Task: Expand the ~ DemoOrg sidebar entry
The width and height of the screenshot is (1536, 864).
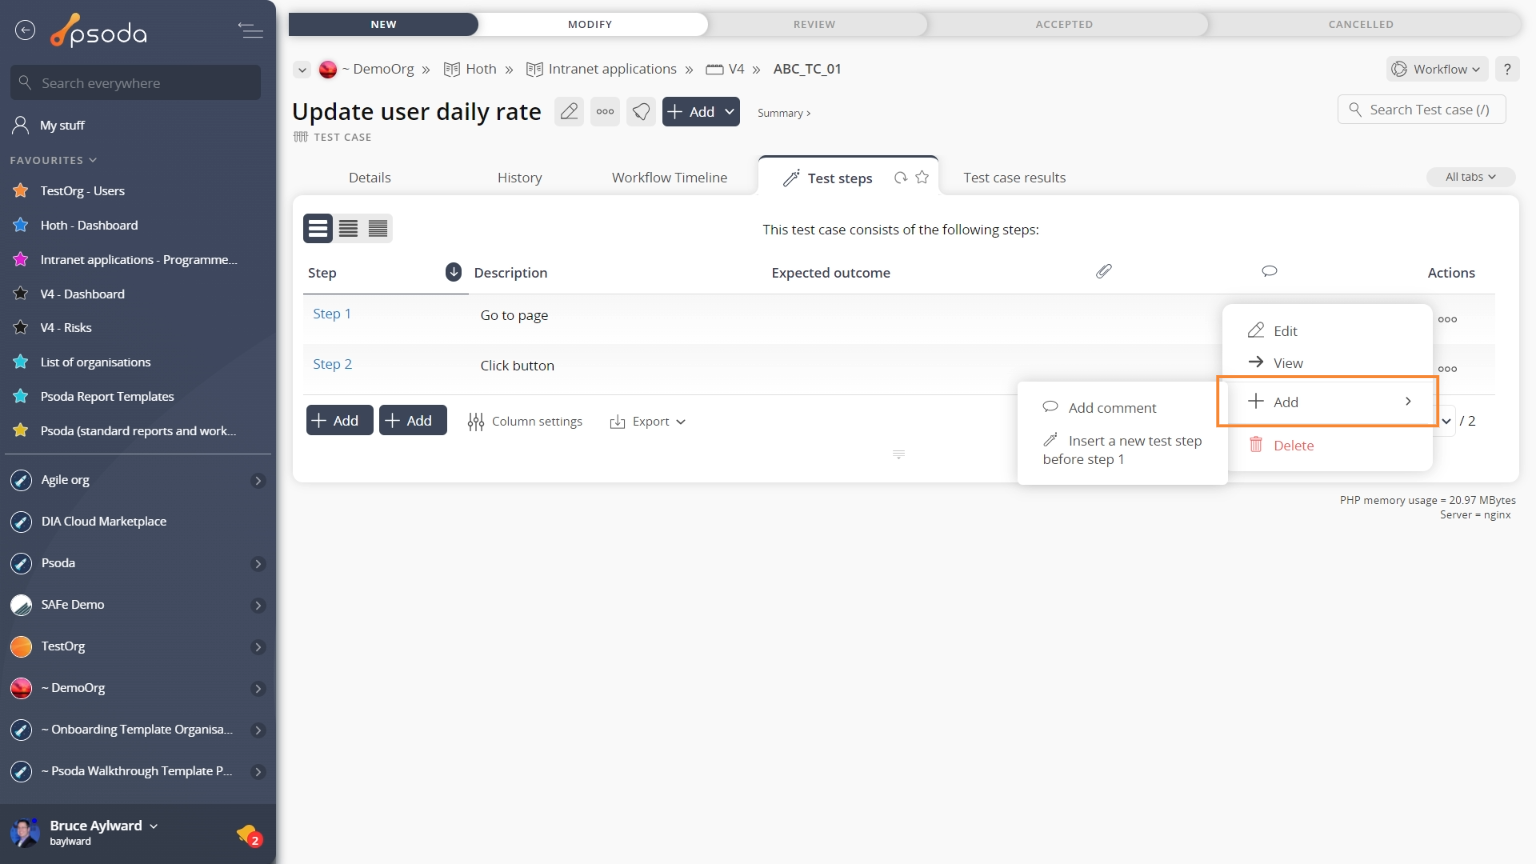Action: 258,689
